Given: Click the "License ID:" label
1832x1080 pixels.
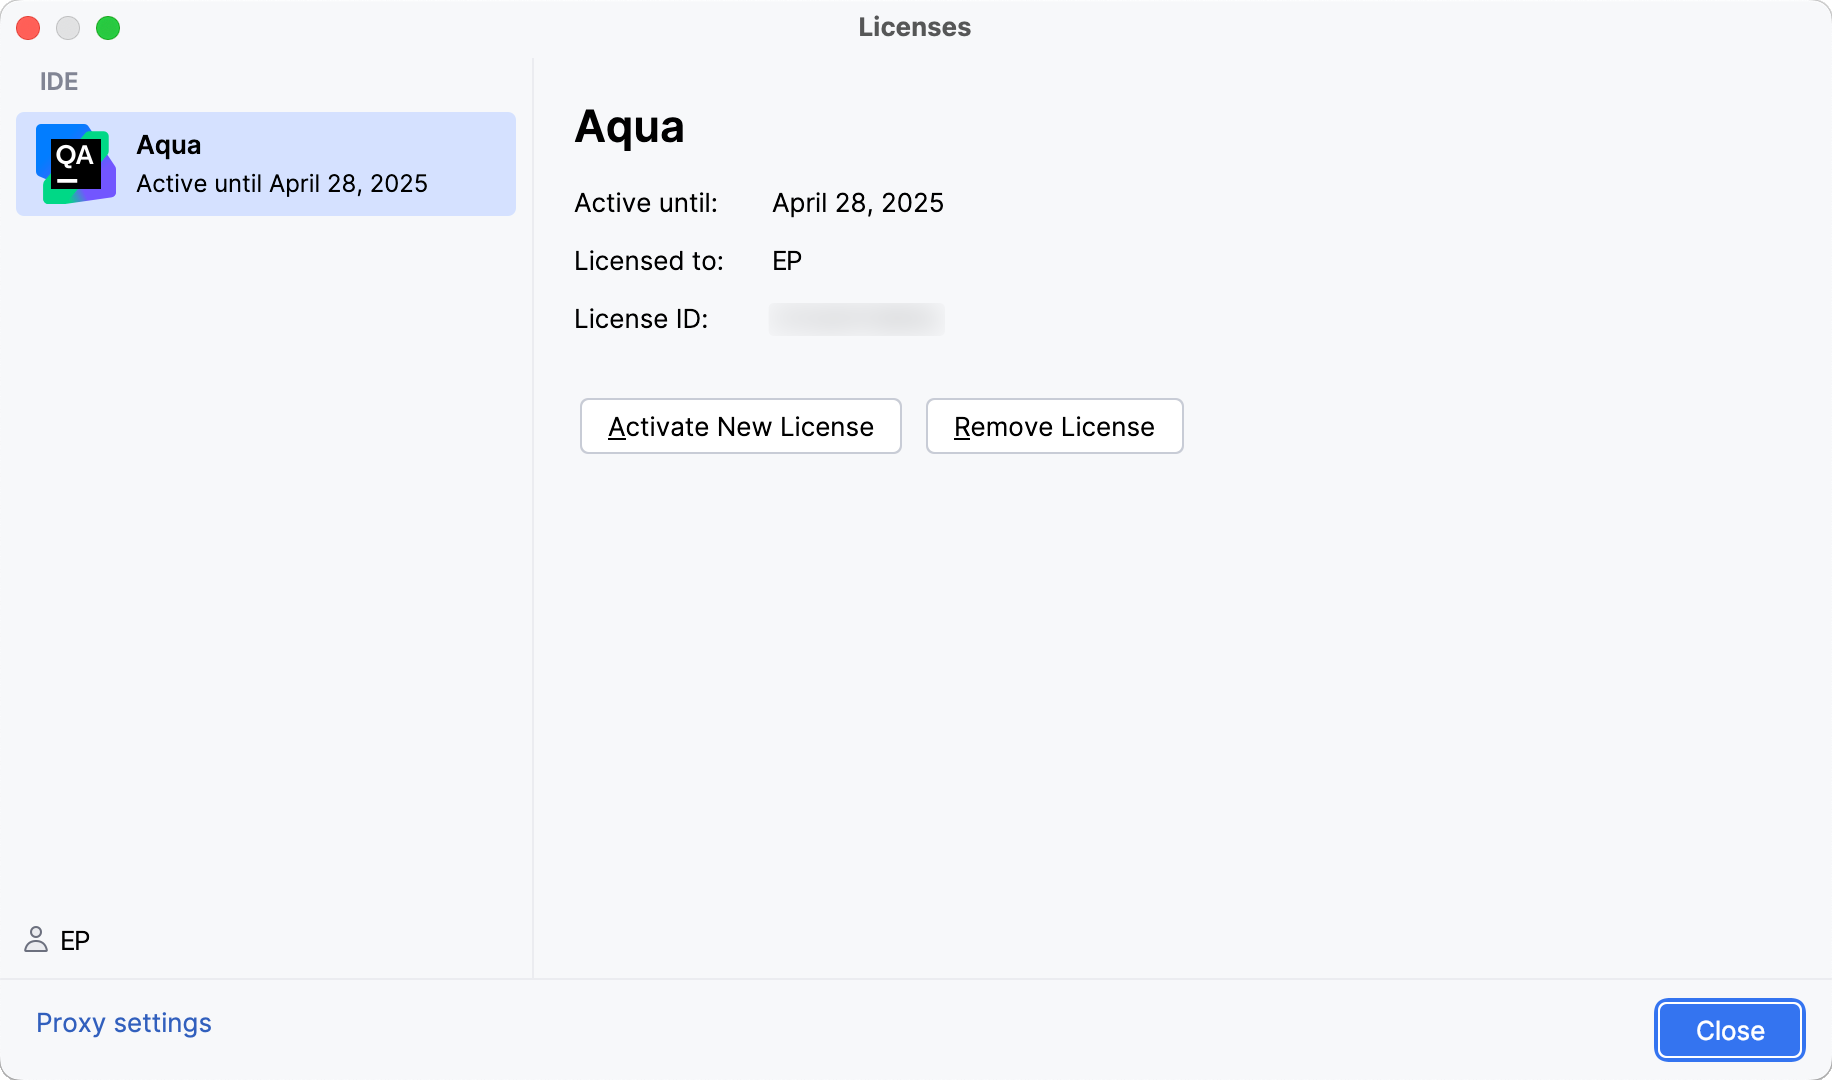Looking at the screenshot, I should 641,319.
